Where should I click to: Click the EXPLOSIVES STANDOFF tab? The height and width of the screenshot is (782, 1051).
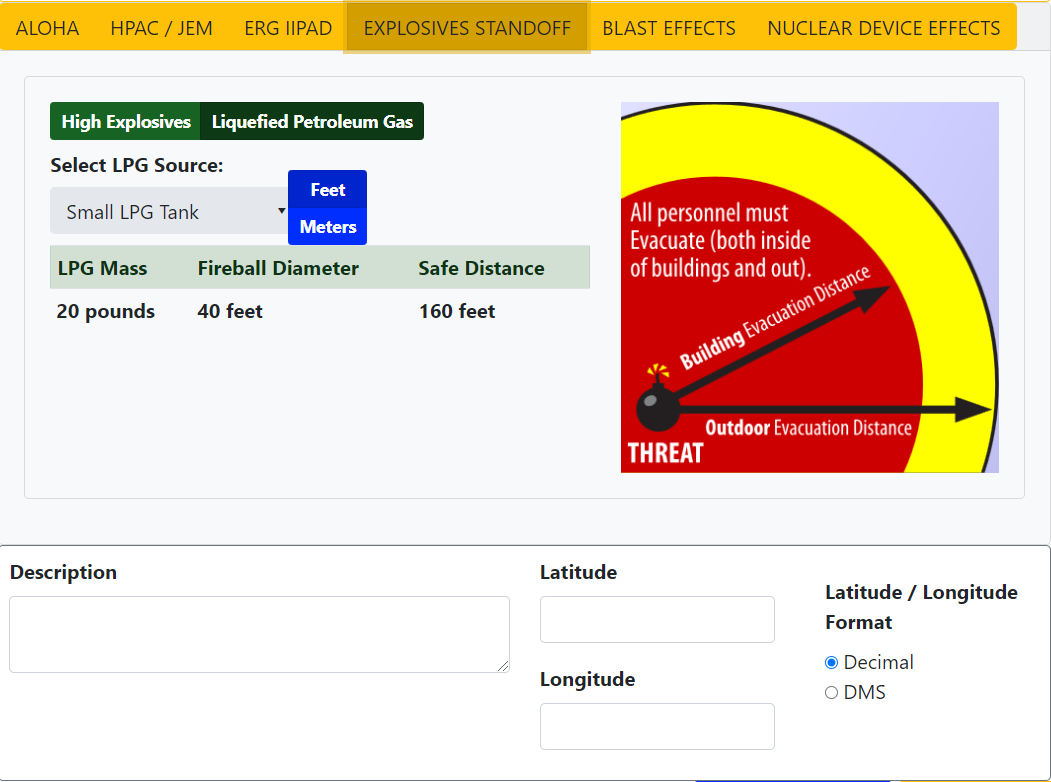pyautogui.click(x=467, y=28)
